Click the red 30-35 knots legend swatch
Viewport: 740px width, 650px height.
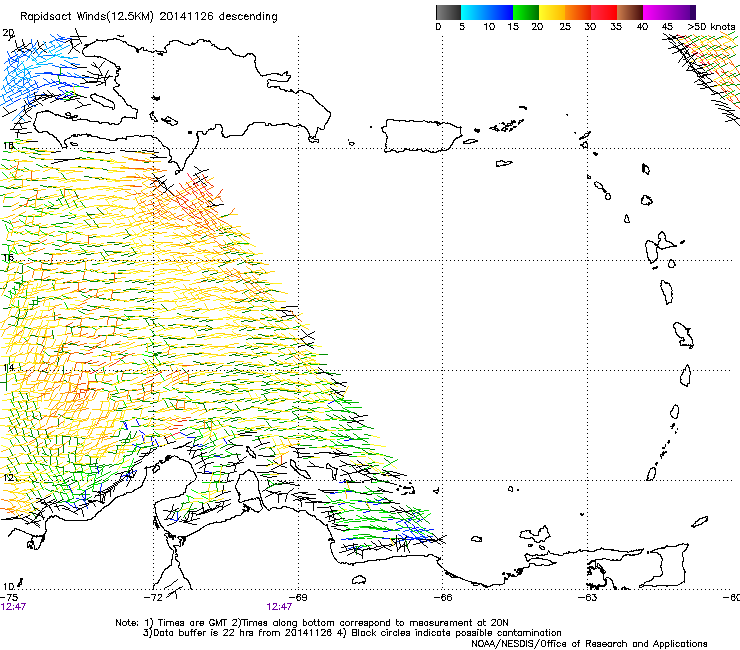coord(604,12)
